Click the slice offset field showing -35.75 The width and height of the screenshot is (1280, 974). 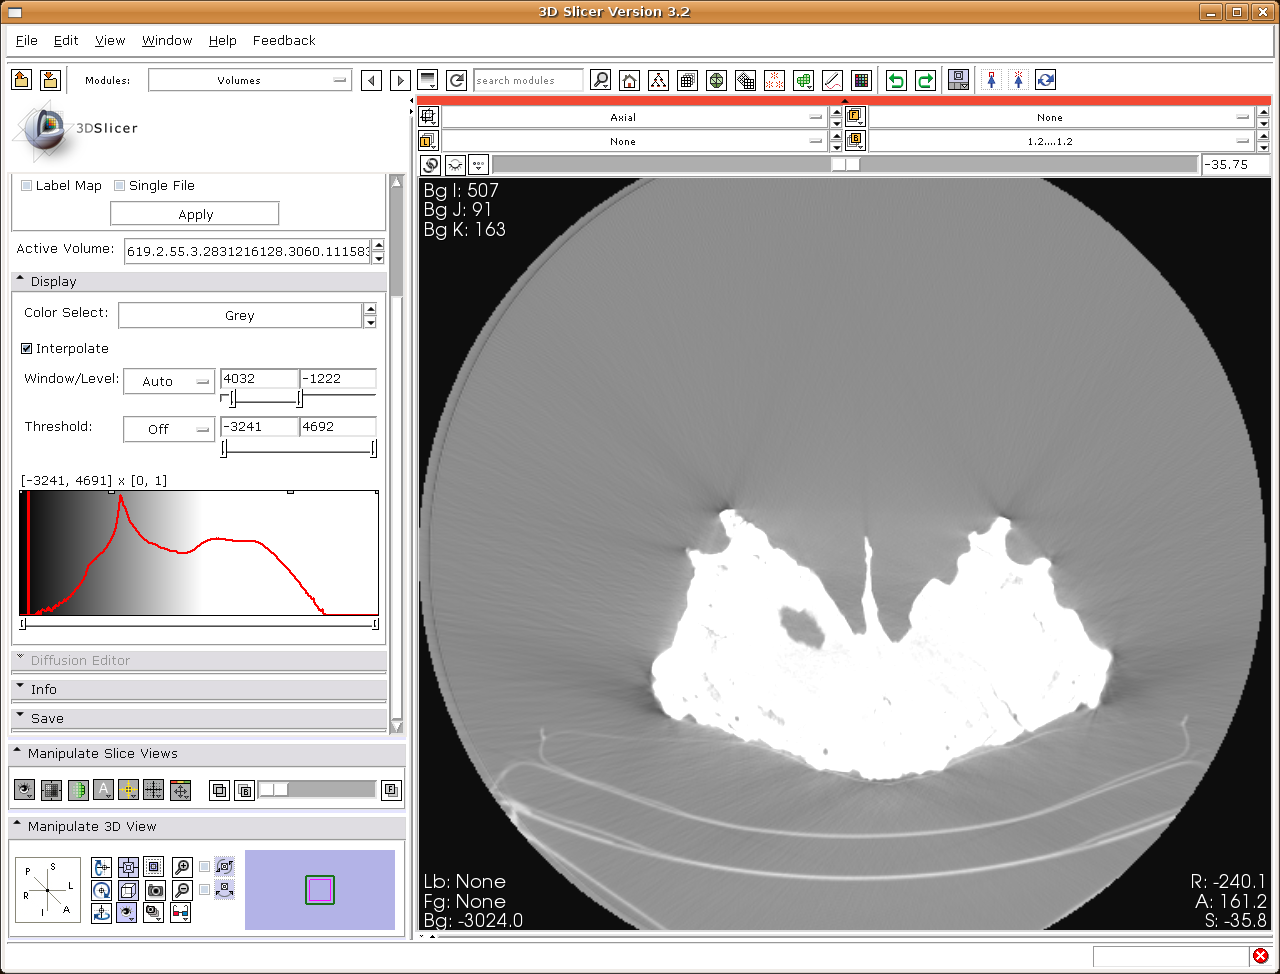(x=1236, y=165)
